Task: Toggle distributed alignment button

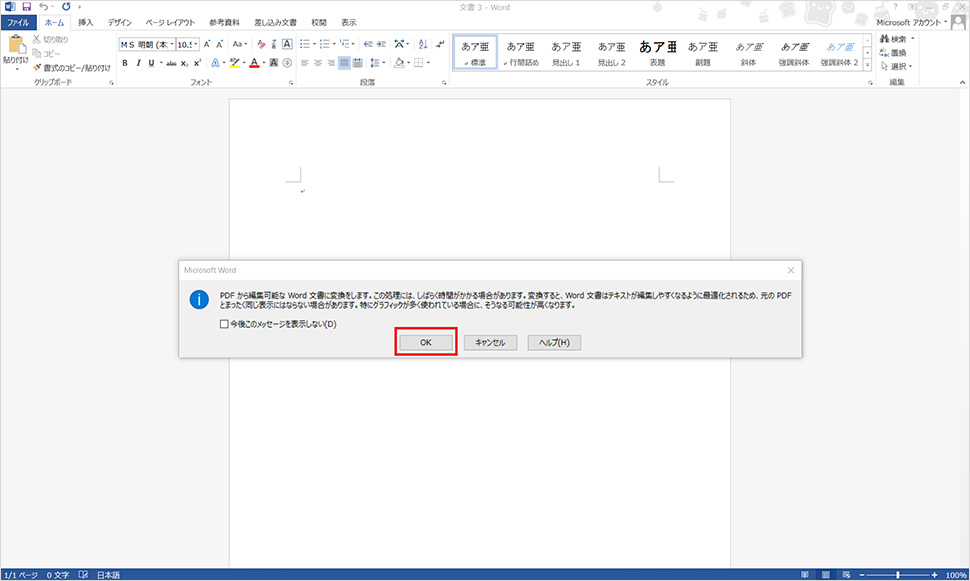Action: [358, 63]
